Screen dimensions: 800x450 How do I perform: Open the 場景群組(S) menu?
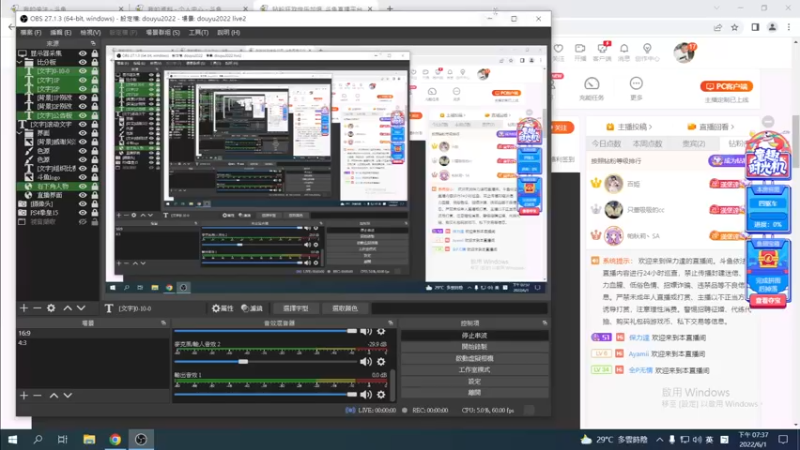(x=162, y=32)
